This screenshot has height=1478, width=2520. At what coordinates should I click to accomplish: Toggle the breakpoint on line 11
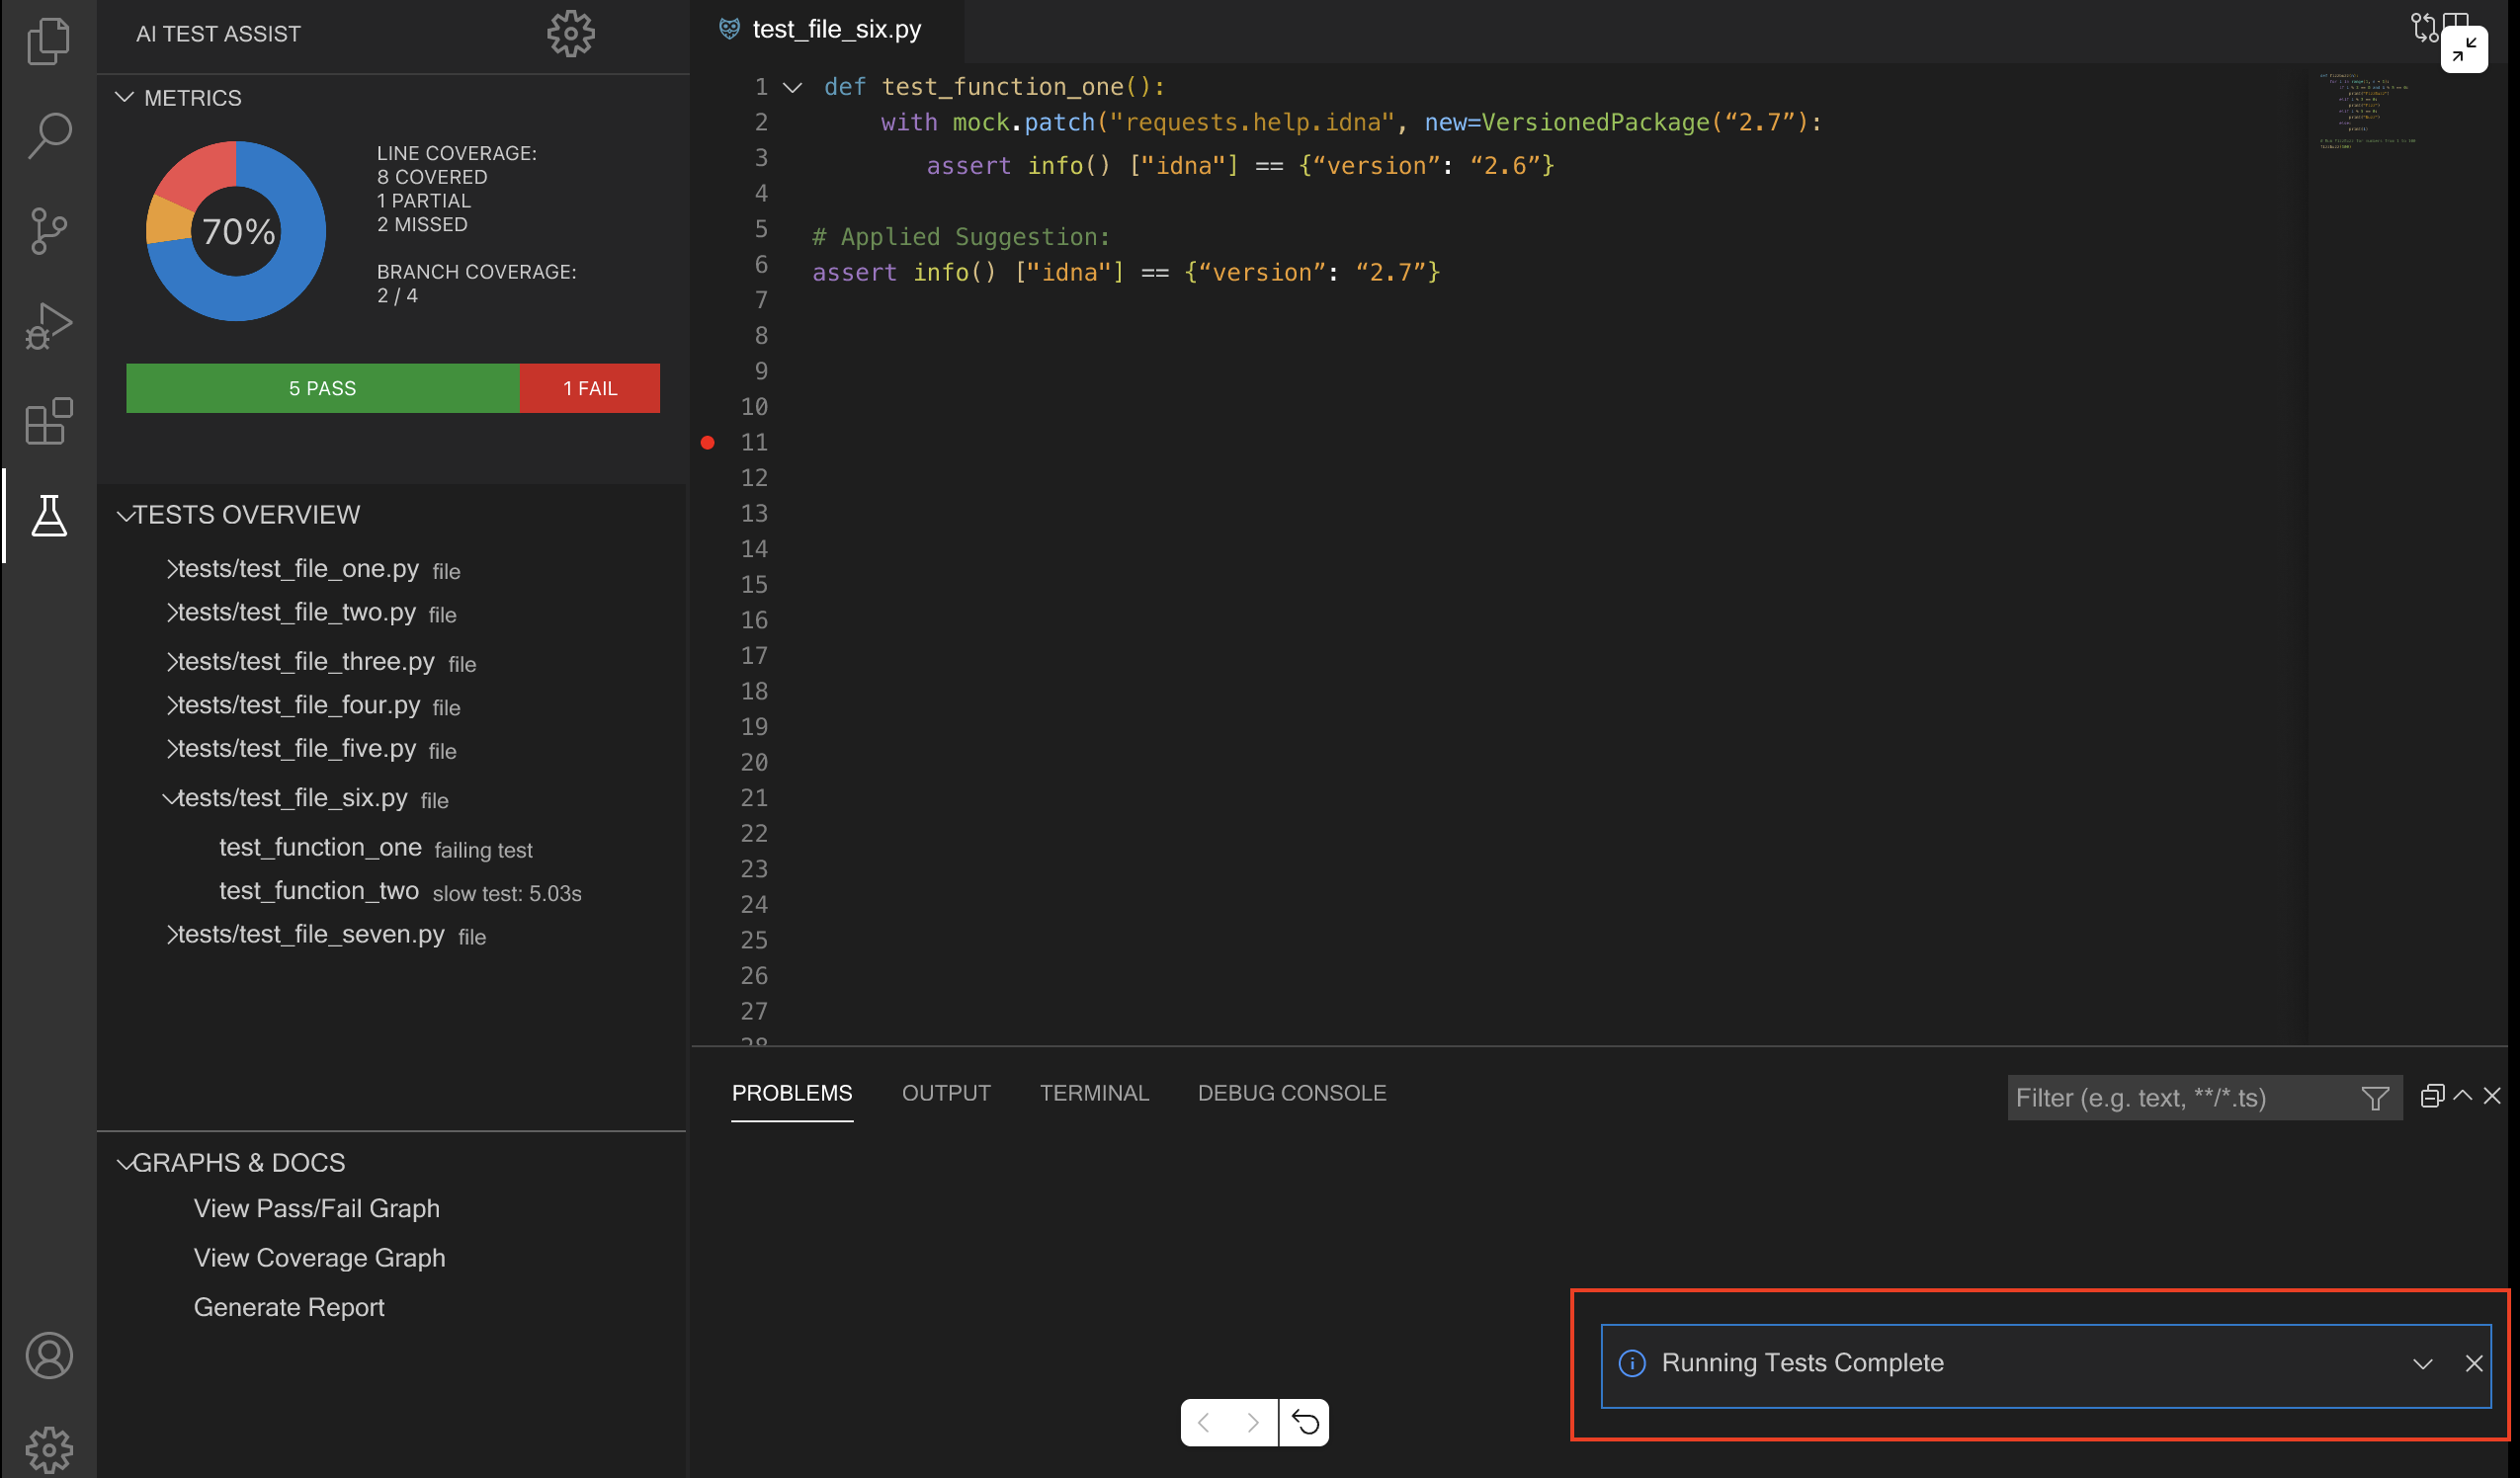(707, 442)
